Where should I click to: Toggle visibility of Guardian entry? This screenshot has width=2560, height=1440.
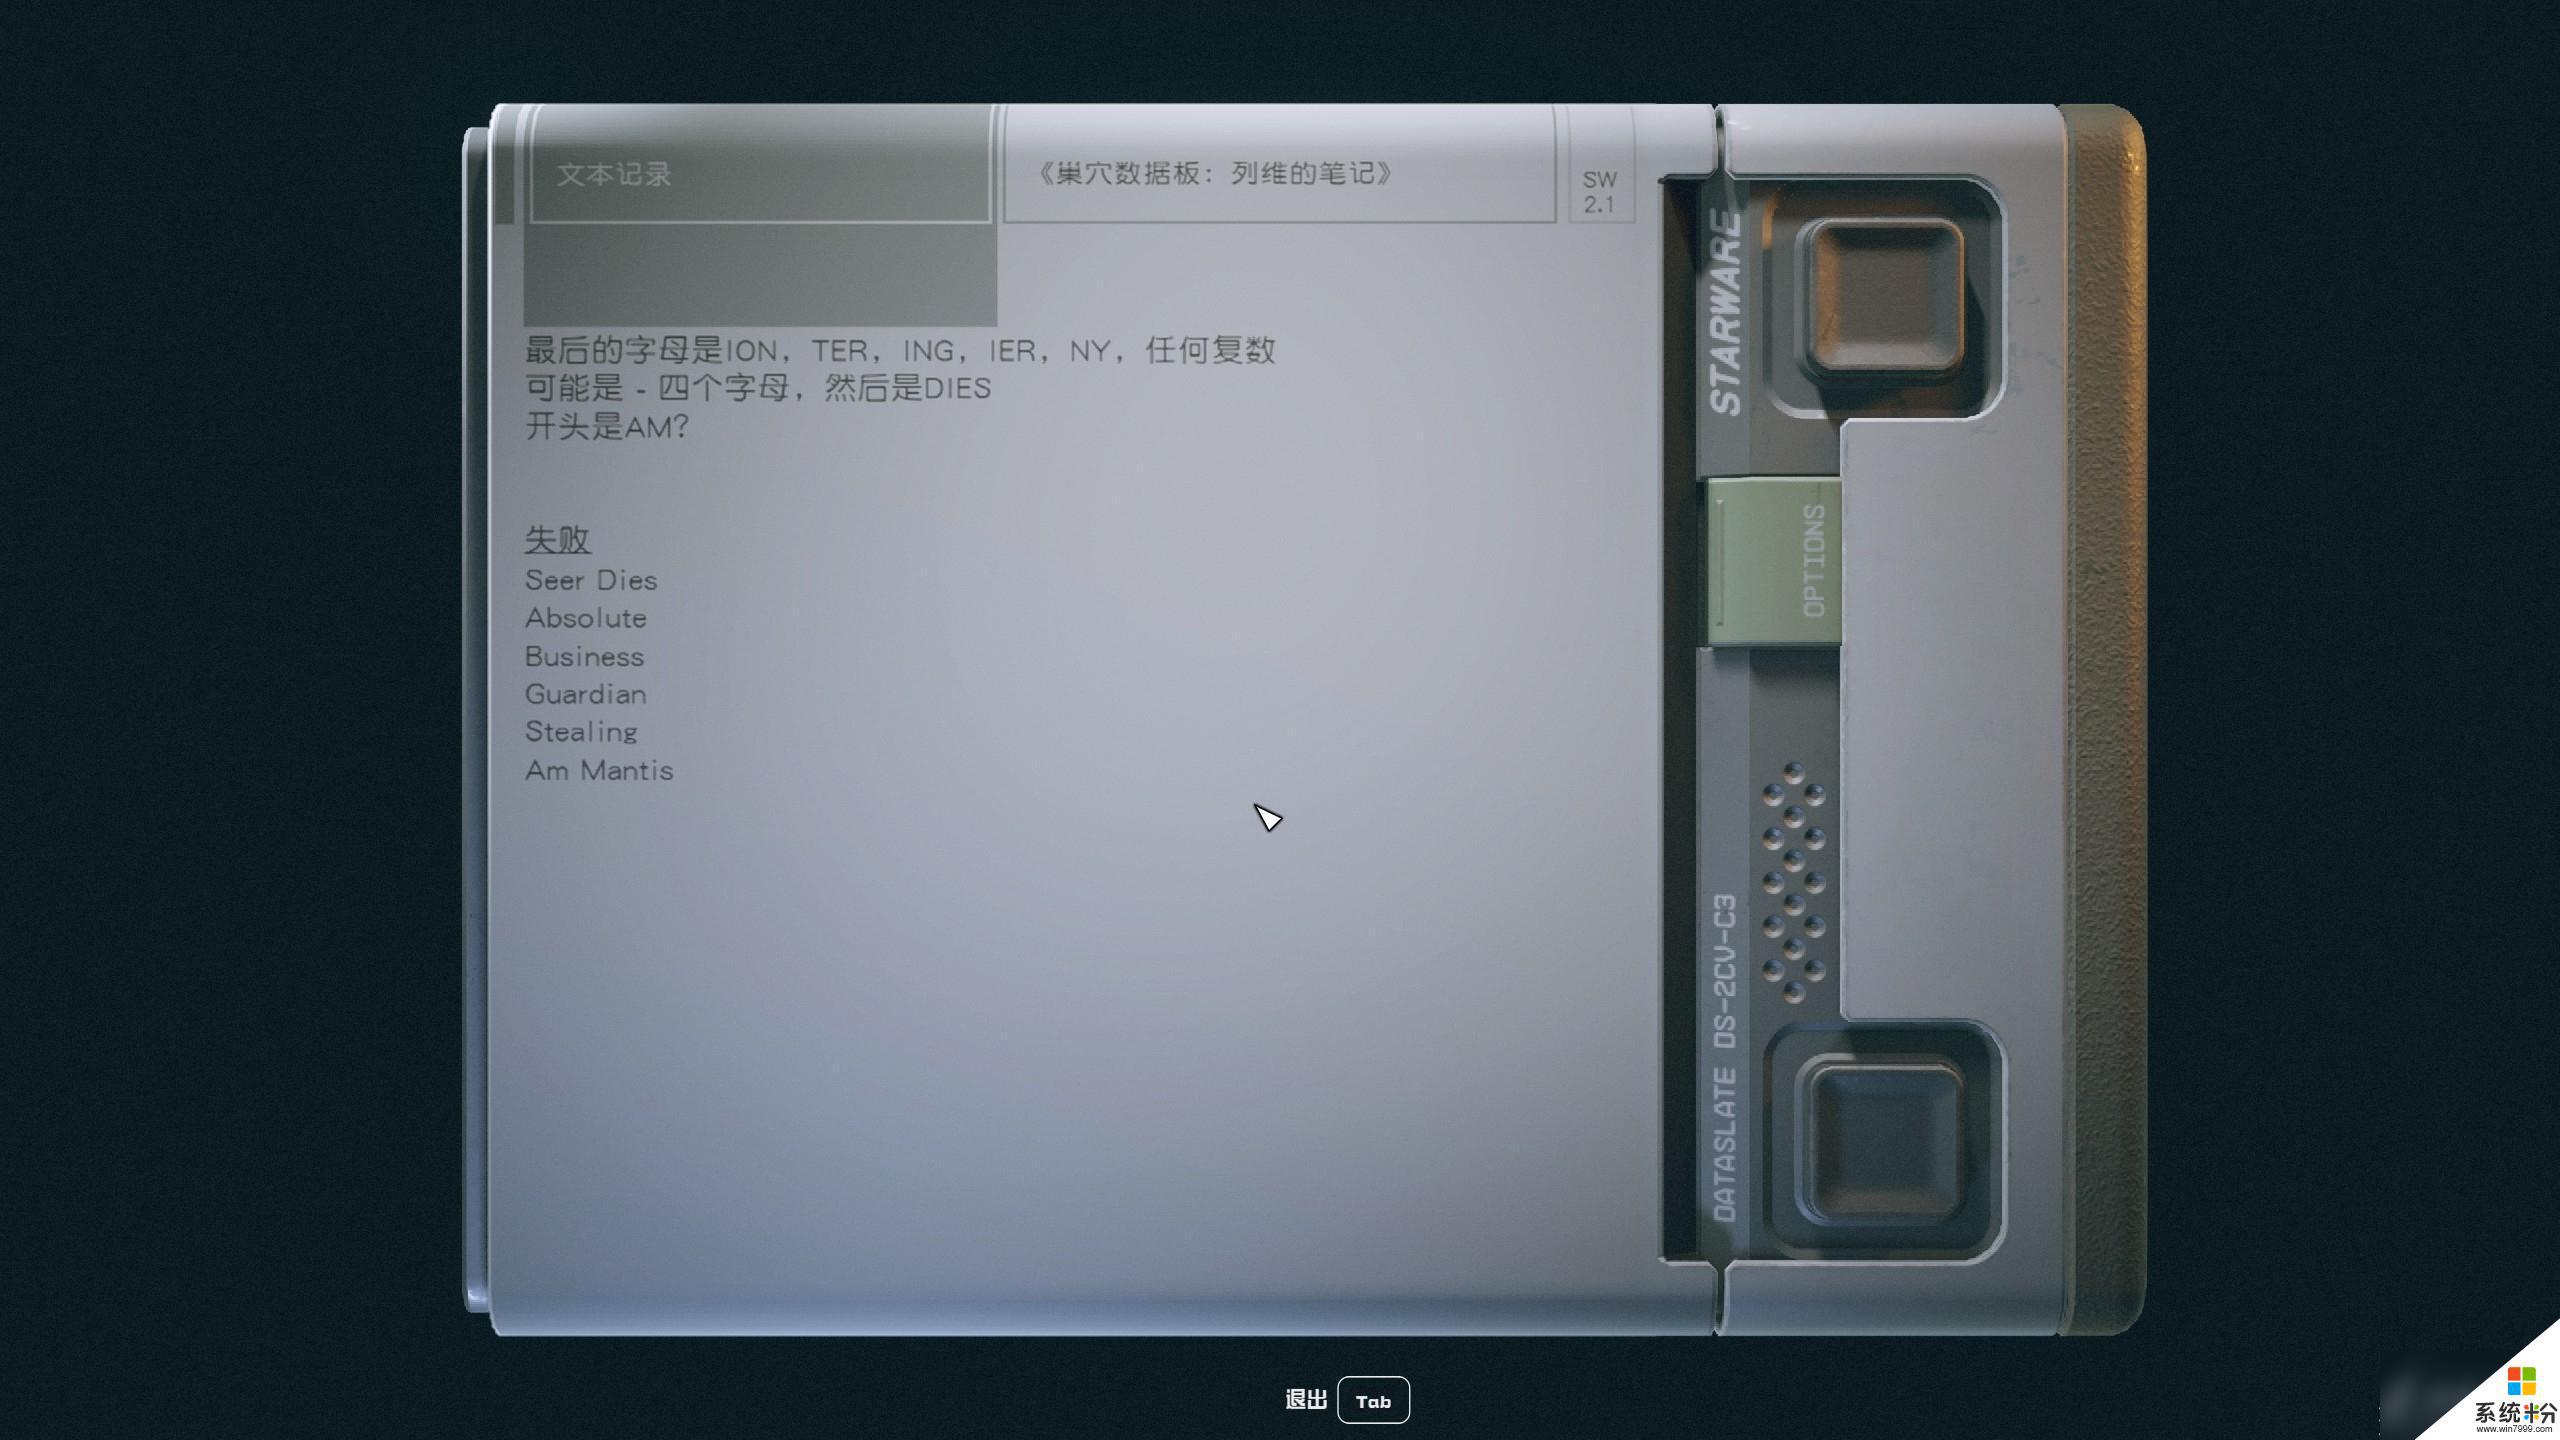(585, 693)
